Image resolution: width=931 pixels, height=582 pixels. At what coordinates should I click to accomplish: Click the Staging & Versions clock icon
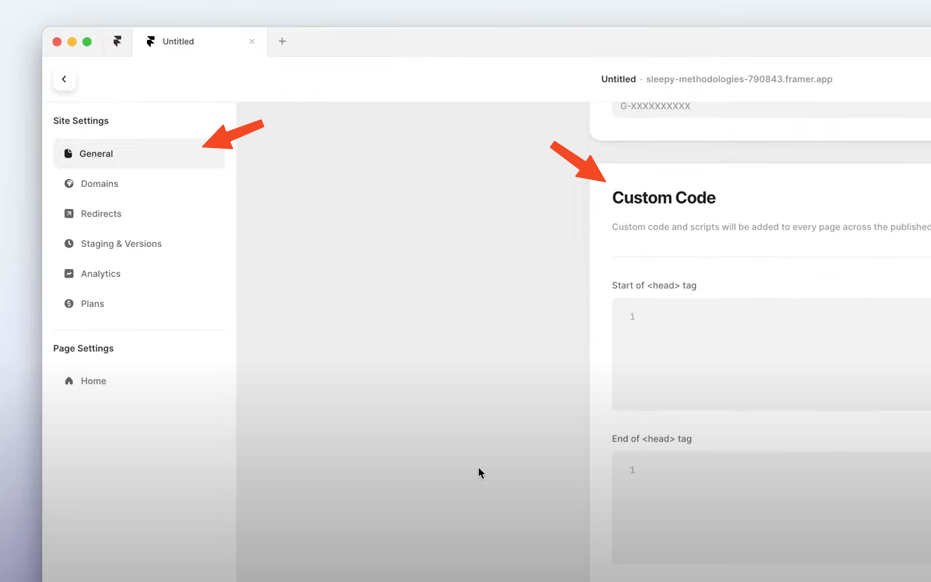69,244
